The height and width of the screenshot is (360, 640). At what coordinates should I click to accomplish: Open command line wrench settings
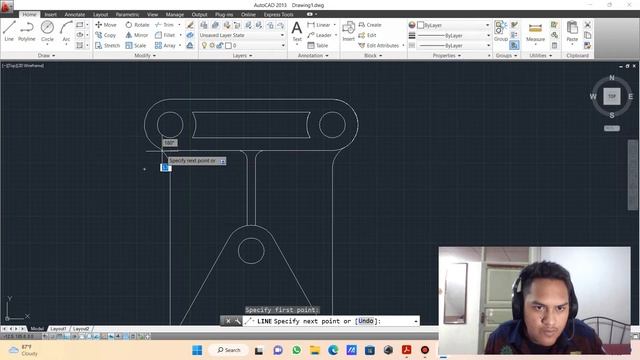[238, 321]
